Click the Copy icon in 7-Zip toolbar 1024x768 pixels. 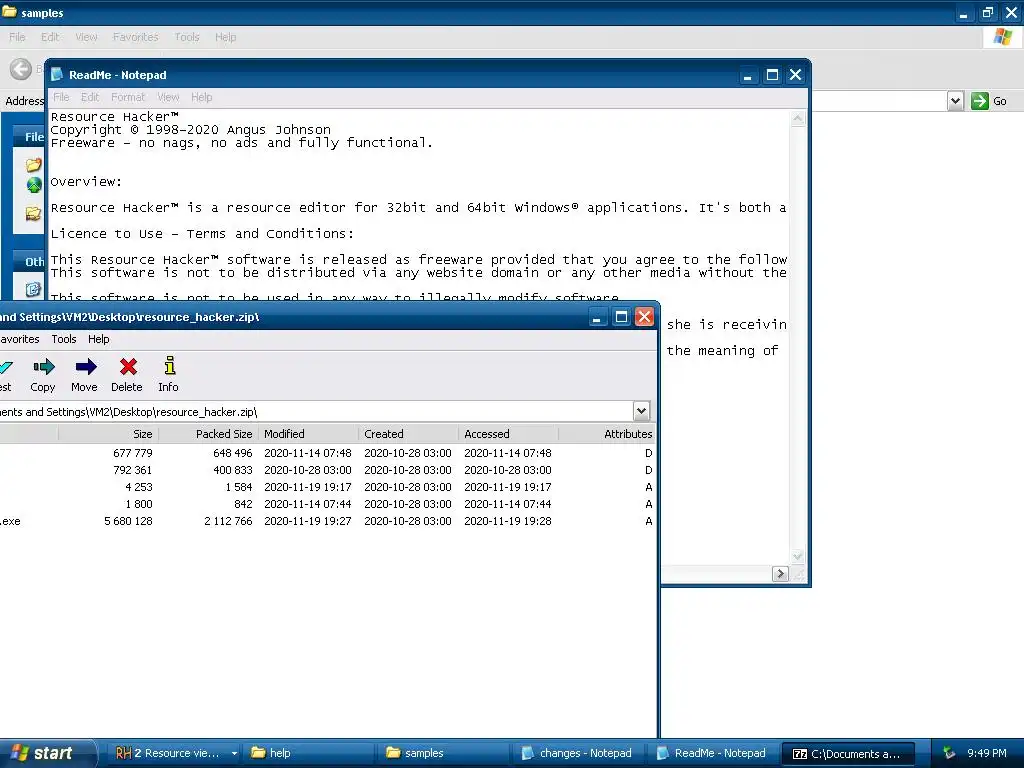[44, 366]
